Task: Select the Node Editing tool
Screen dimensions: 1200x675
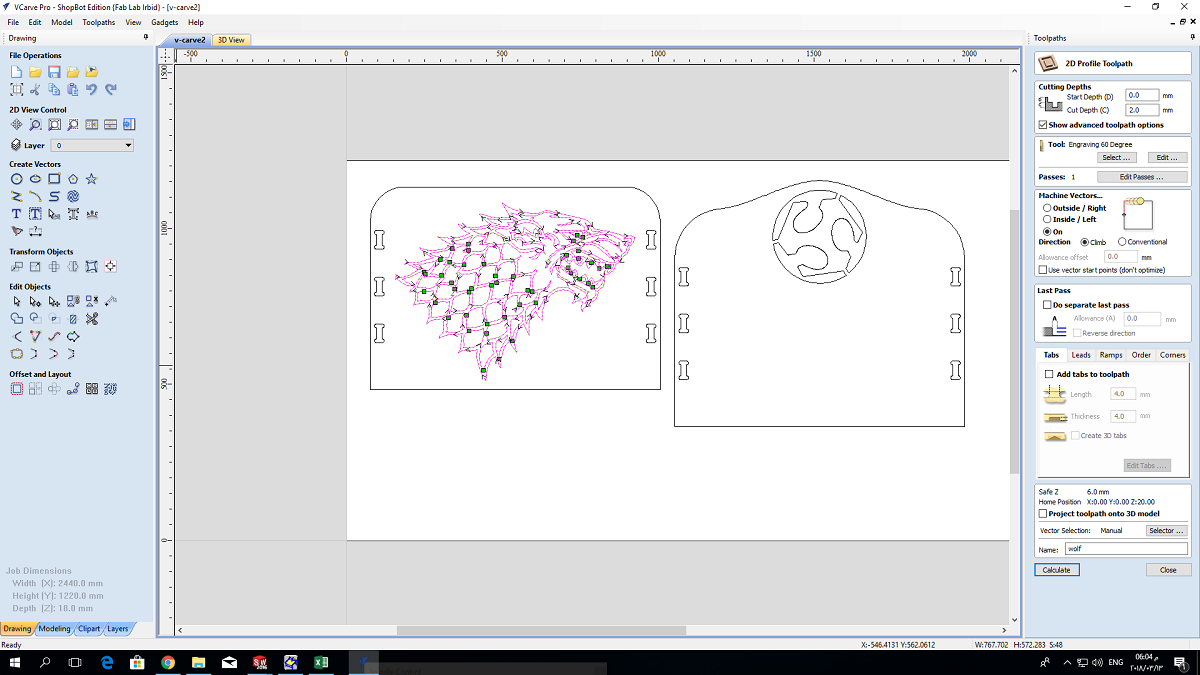Action: [35, 301]
